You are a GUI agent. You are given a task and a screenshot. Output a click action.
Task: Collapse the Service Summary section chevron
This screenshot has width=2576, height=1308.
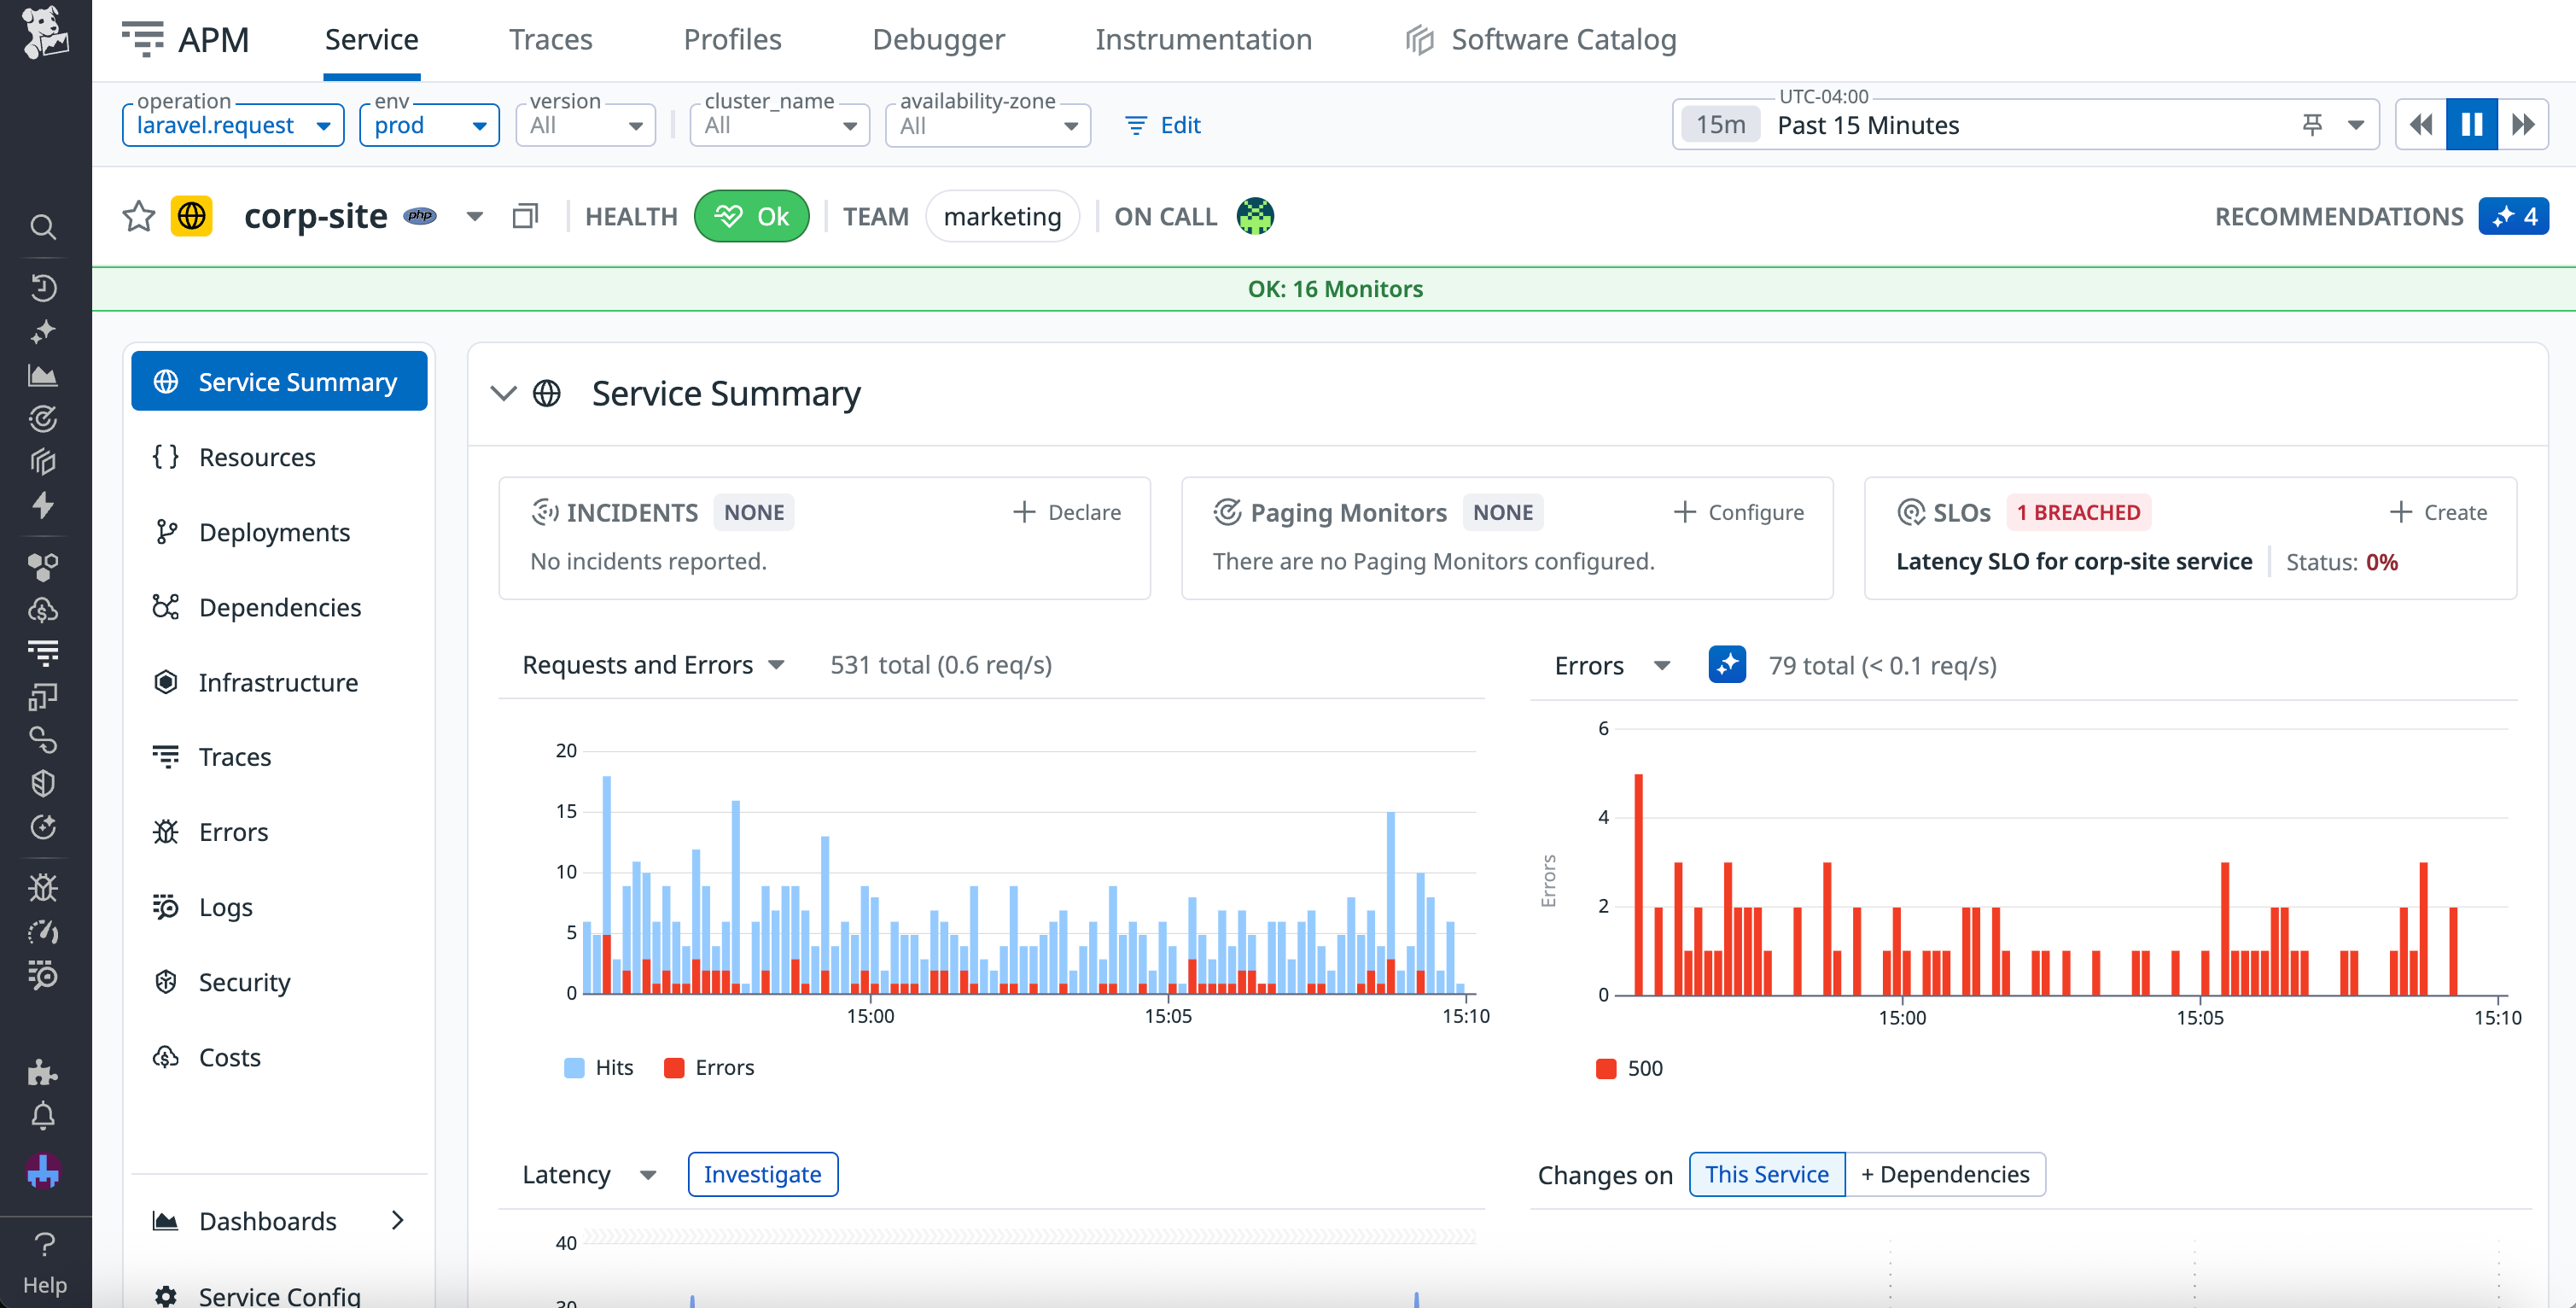click(504, 393)
